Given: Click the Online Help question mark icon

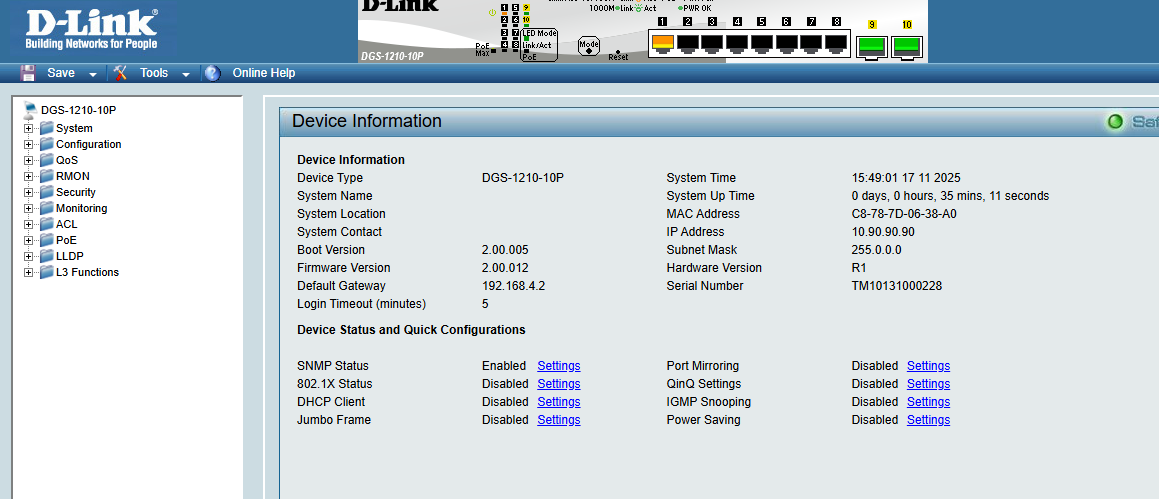Looking at the screenshot, I should coord(211,73).
